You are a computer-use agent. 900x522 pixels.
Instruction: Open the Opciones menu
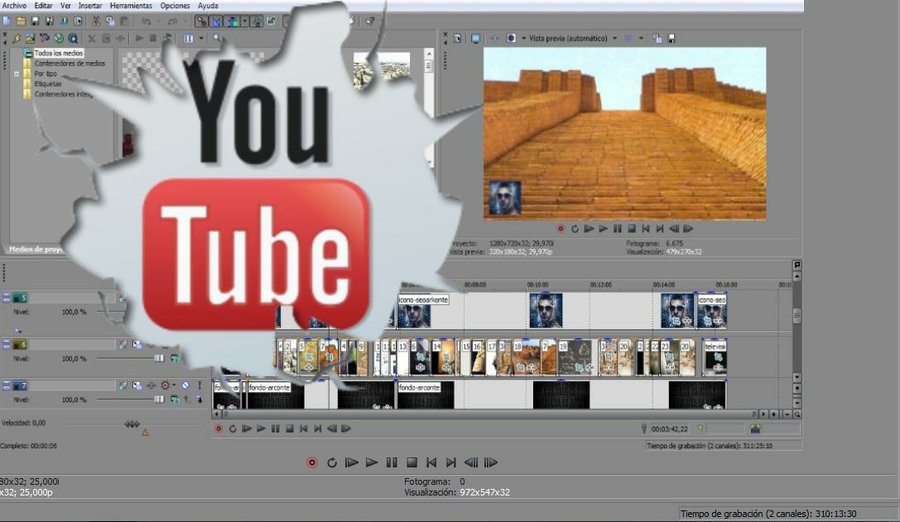click(x=175, y=5)
